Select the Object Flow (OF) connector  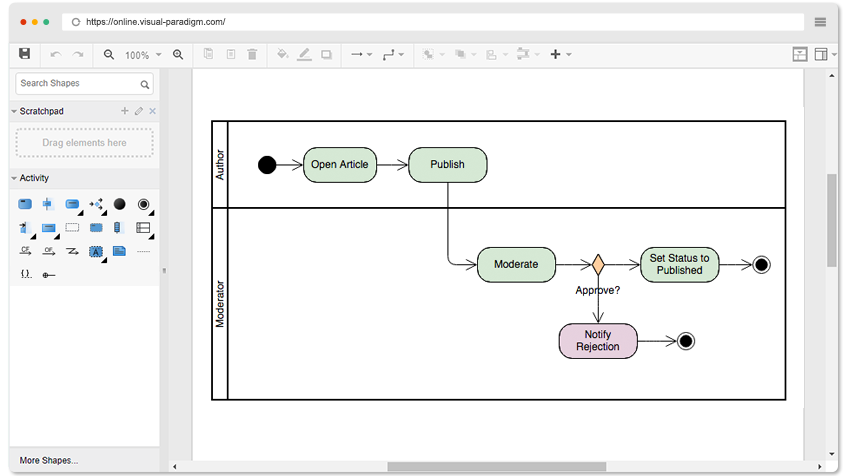[49, 251]
